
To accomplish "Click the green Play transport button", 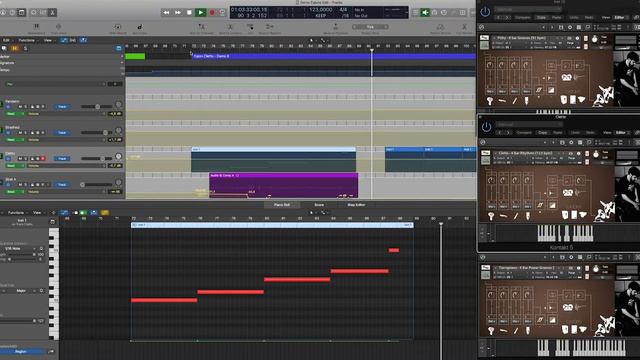I will pyautogui.click(x=200, y=13).
